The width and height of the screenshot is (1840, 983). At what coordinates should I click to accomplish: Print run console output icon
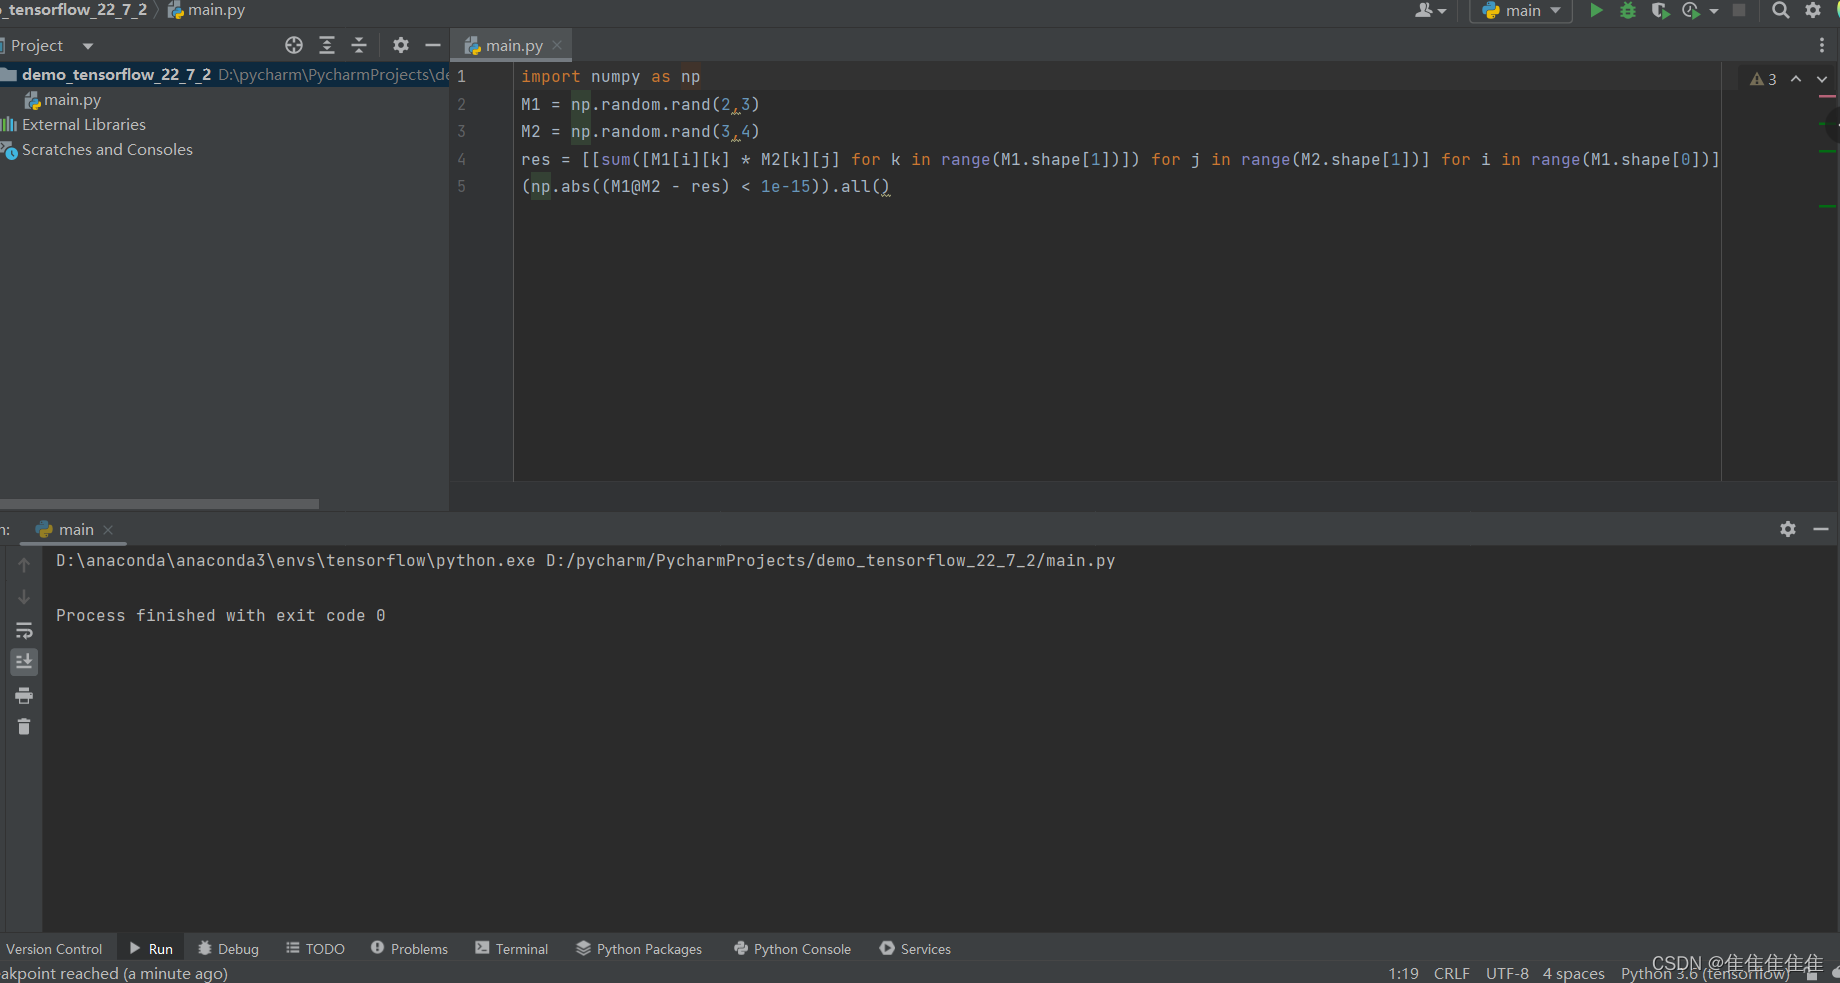24,696
